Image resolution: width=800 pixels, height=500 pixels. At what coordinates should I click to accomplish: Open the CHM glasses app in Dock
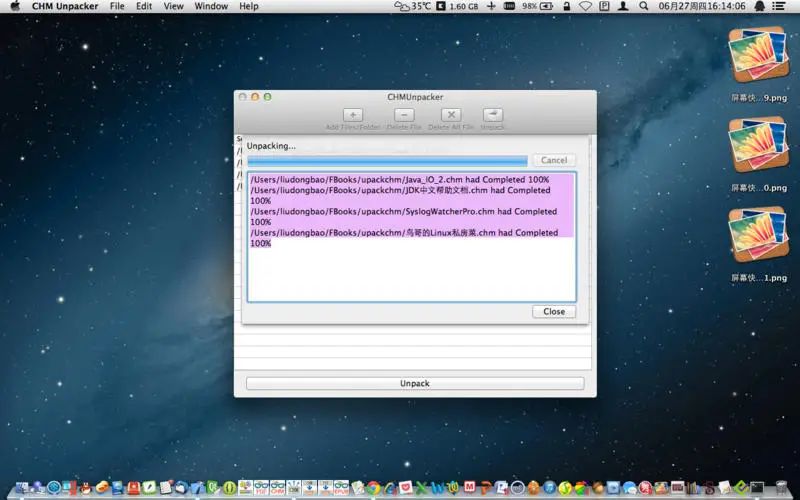tap(277, 488)
